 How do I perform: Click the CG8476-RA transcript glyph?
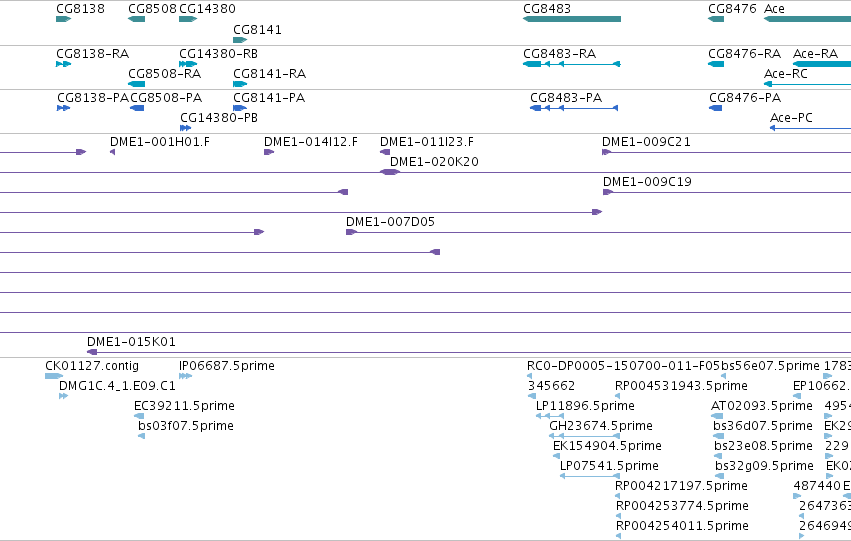716,64
